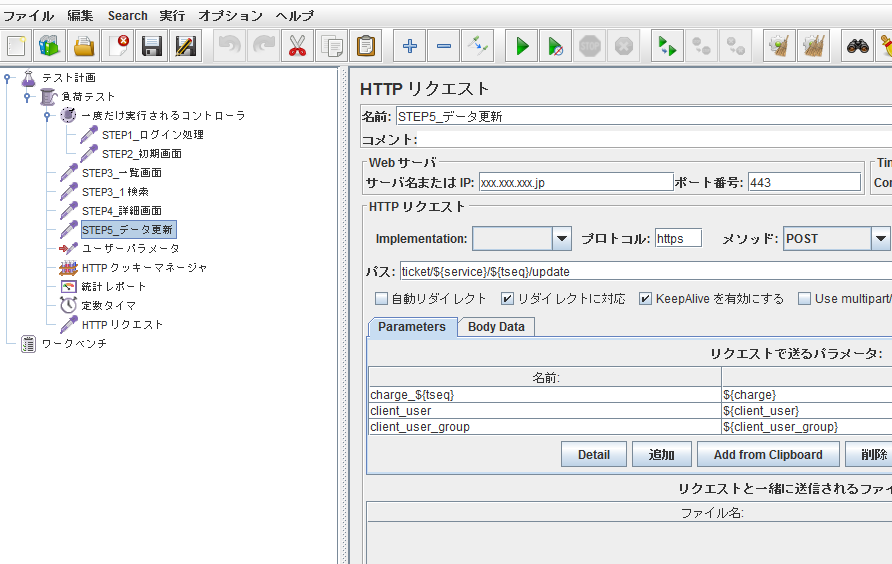The height and width of the screenshot is (564, 892).
Task: Click the Save As icon
Action: 186,46
